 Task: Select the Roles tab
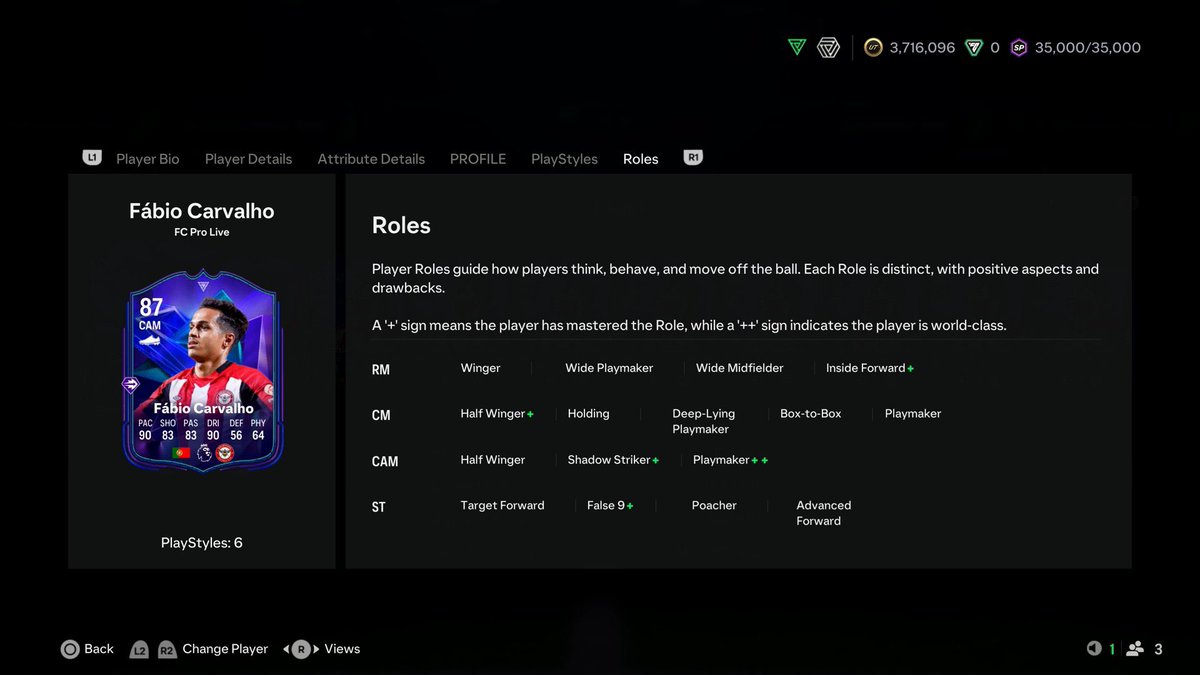point(641,159)
